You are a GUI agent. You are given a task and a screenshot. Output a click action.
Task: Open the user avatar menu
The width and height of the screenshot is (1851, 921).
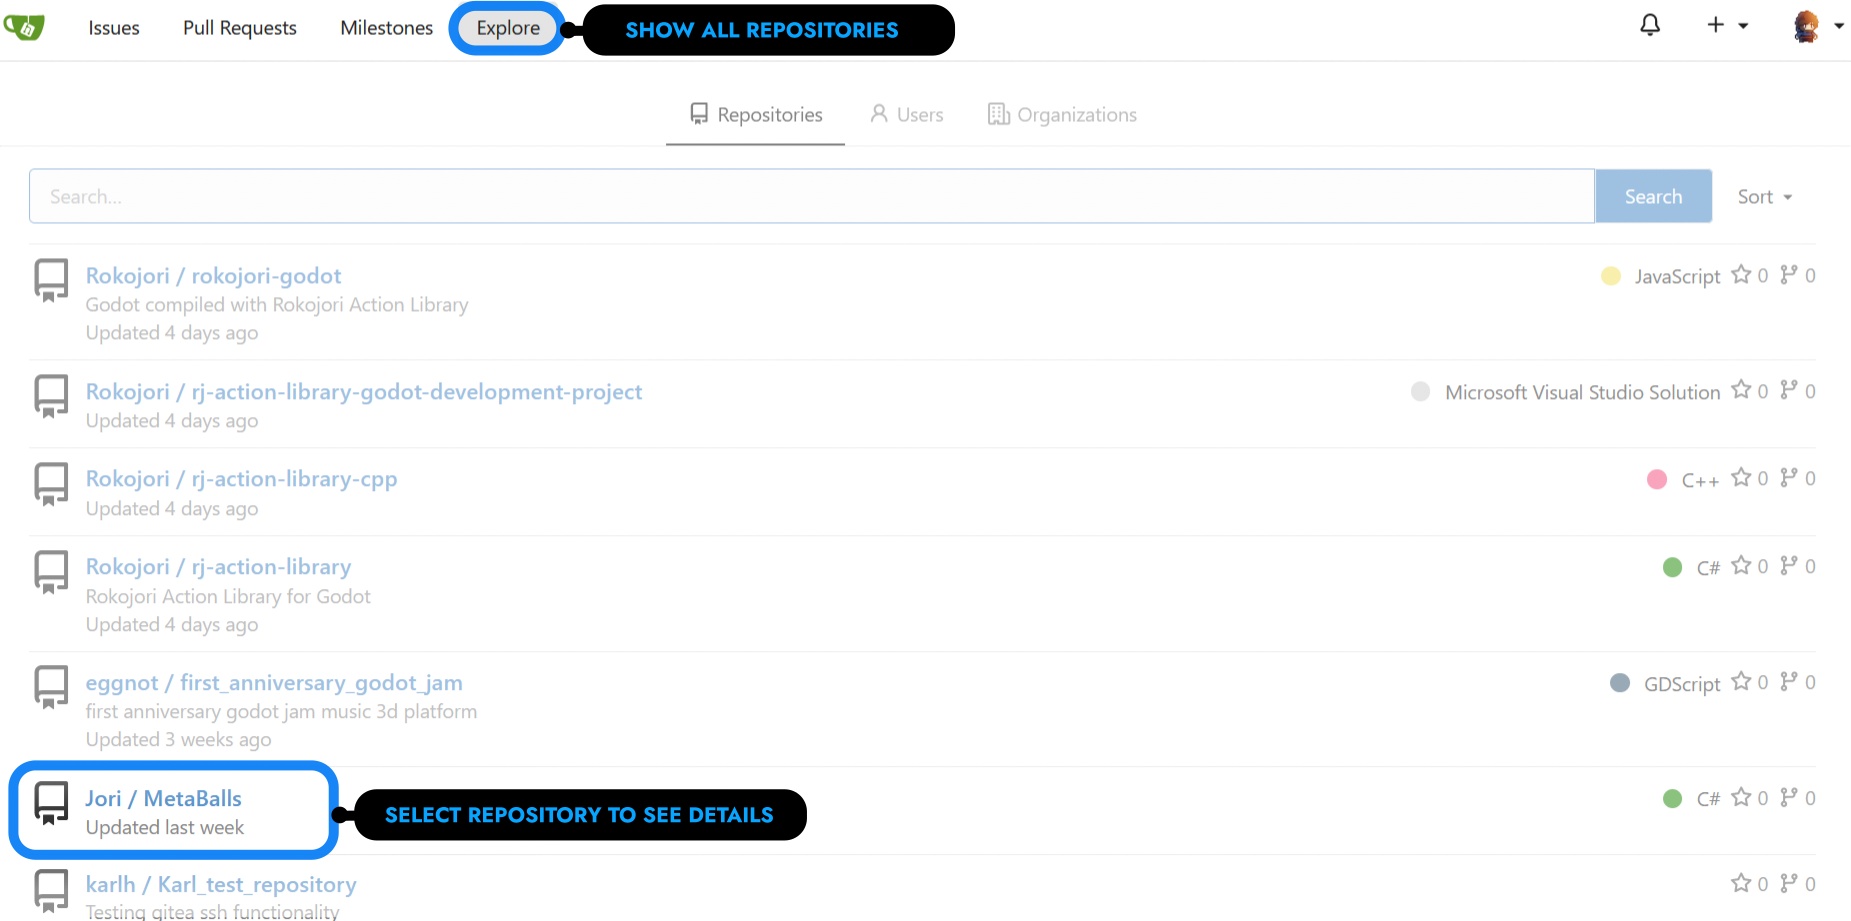tap(1816, 27)
